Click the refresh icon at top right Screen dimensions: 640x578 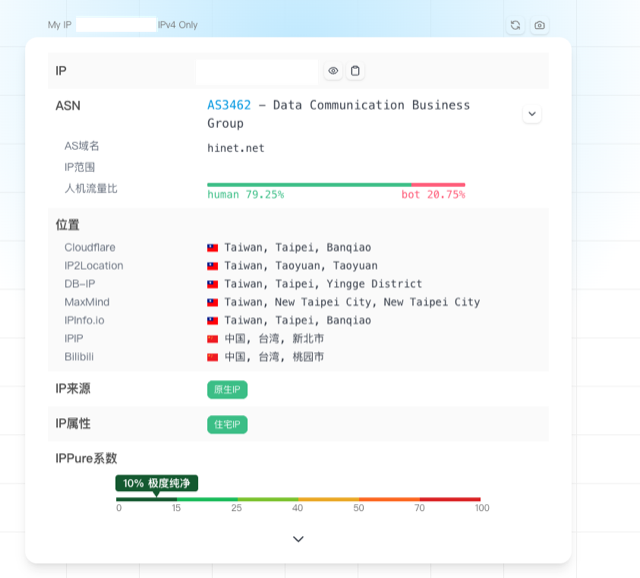516,25
